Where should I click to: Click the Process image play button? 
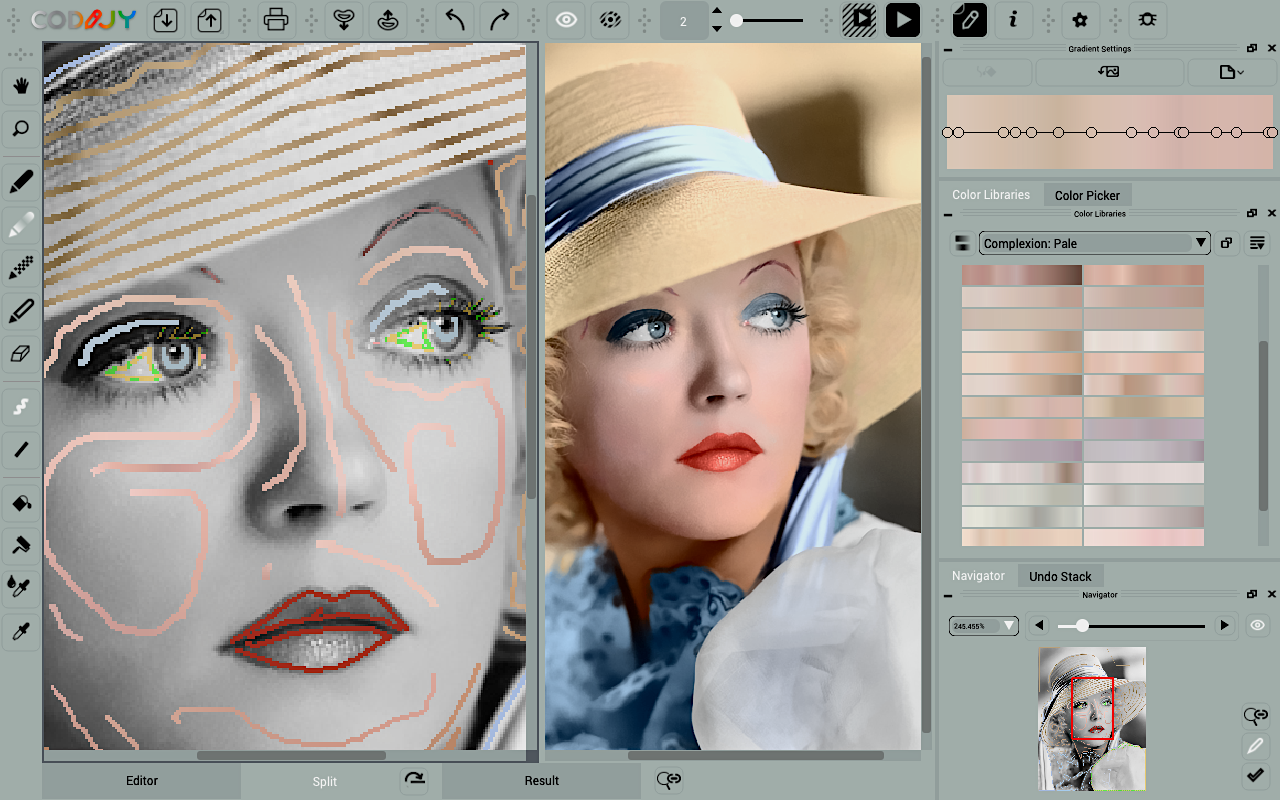(903, 19)
